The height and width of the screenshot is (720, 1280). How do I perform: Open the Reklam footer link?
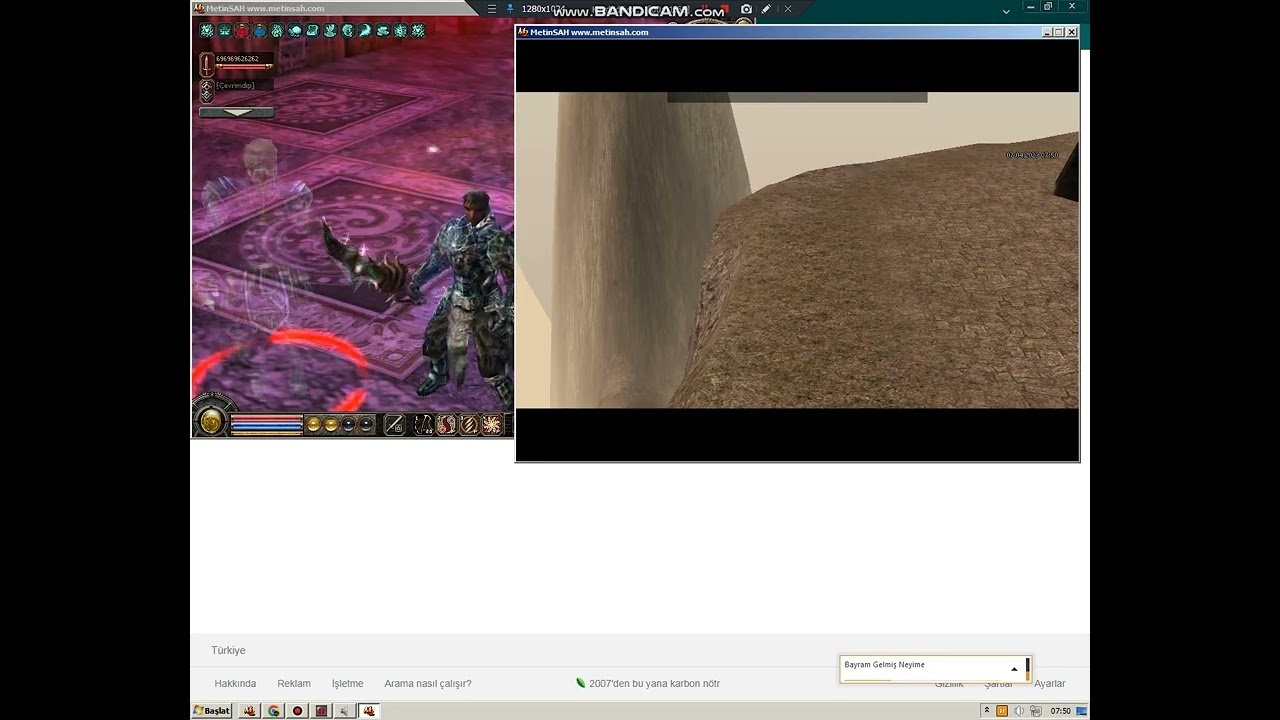point(294,684)
